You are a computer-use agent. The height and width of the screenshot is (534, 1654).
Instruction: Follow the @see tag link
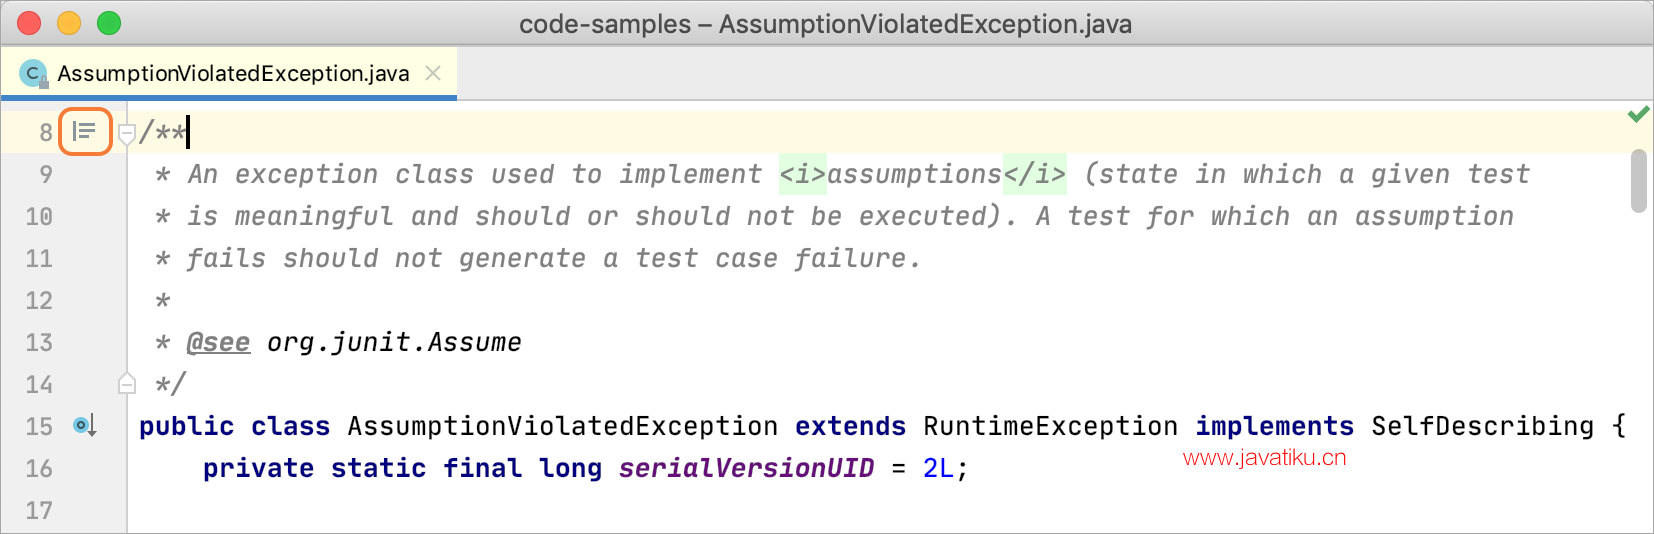tap(218, 342)
